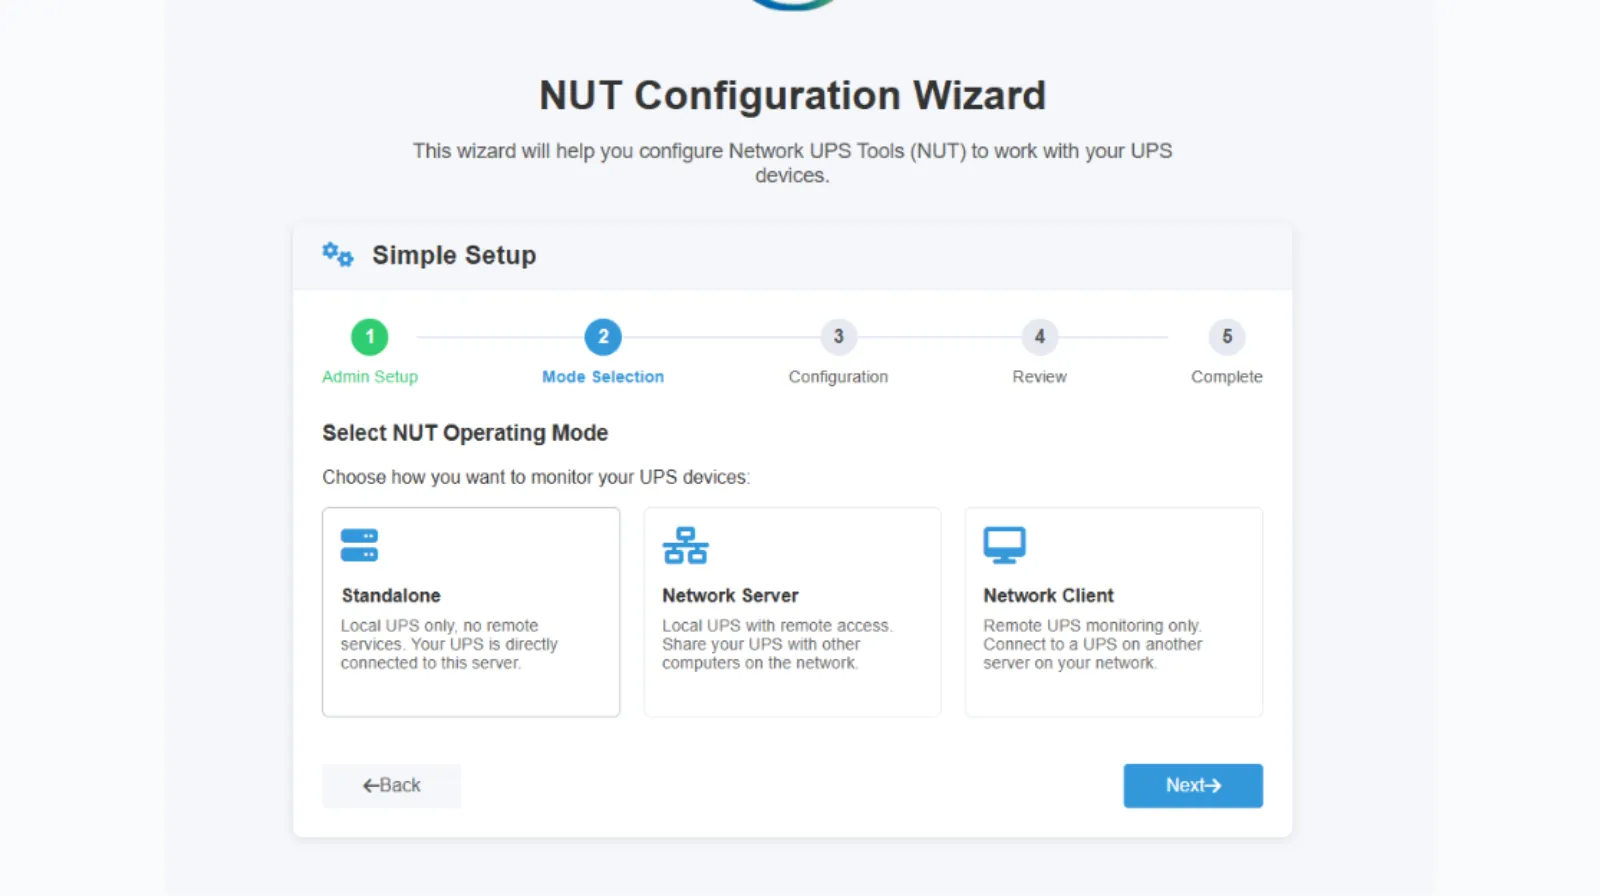The height and width of the screenshot is (896, 1600).
Task: Click the Network Server topology icon
Action: [685, 545]
